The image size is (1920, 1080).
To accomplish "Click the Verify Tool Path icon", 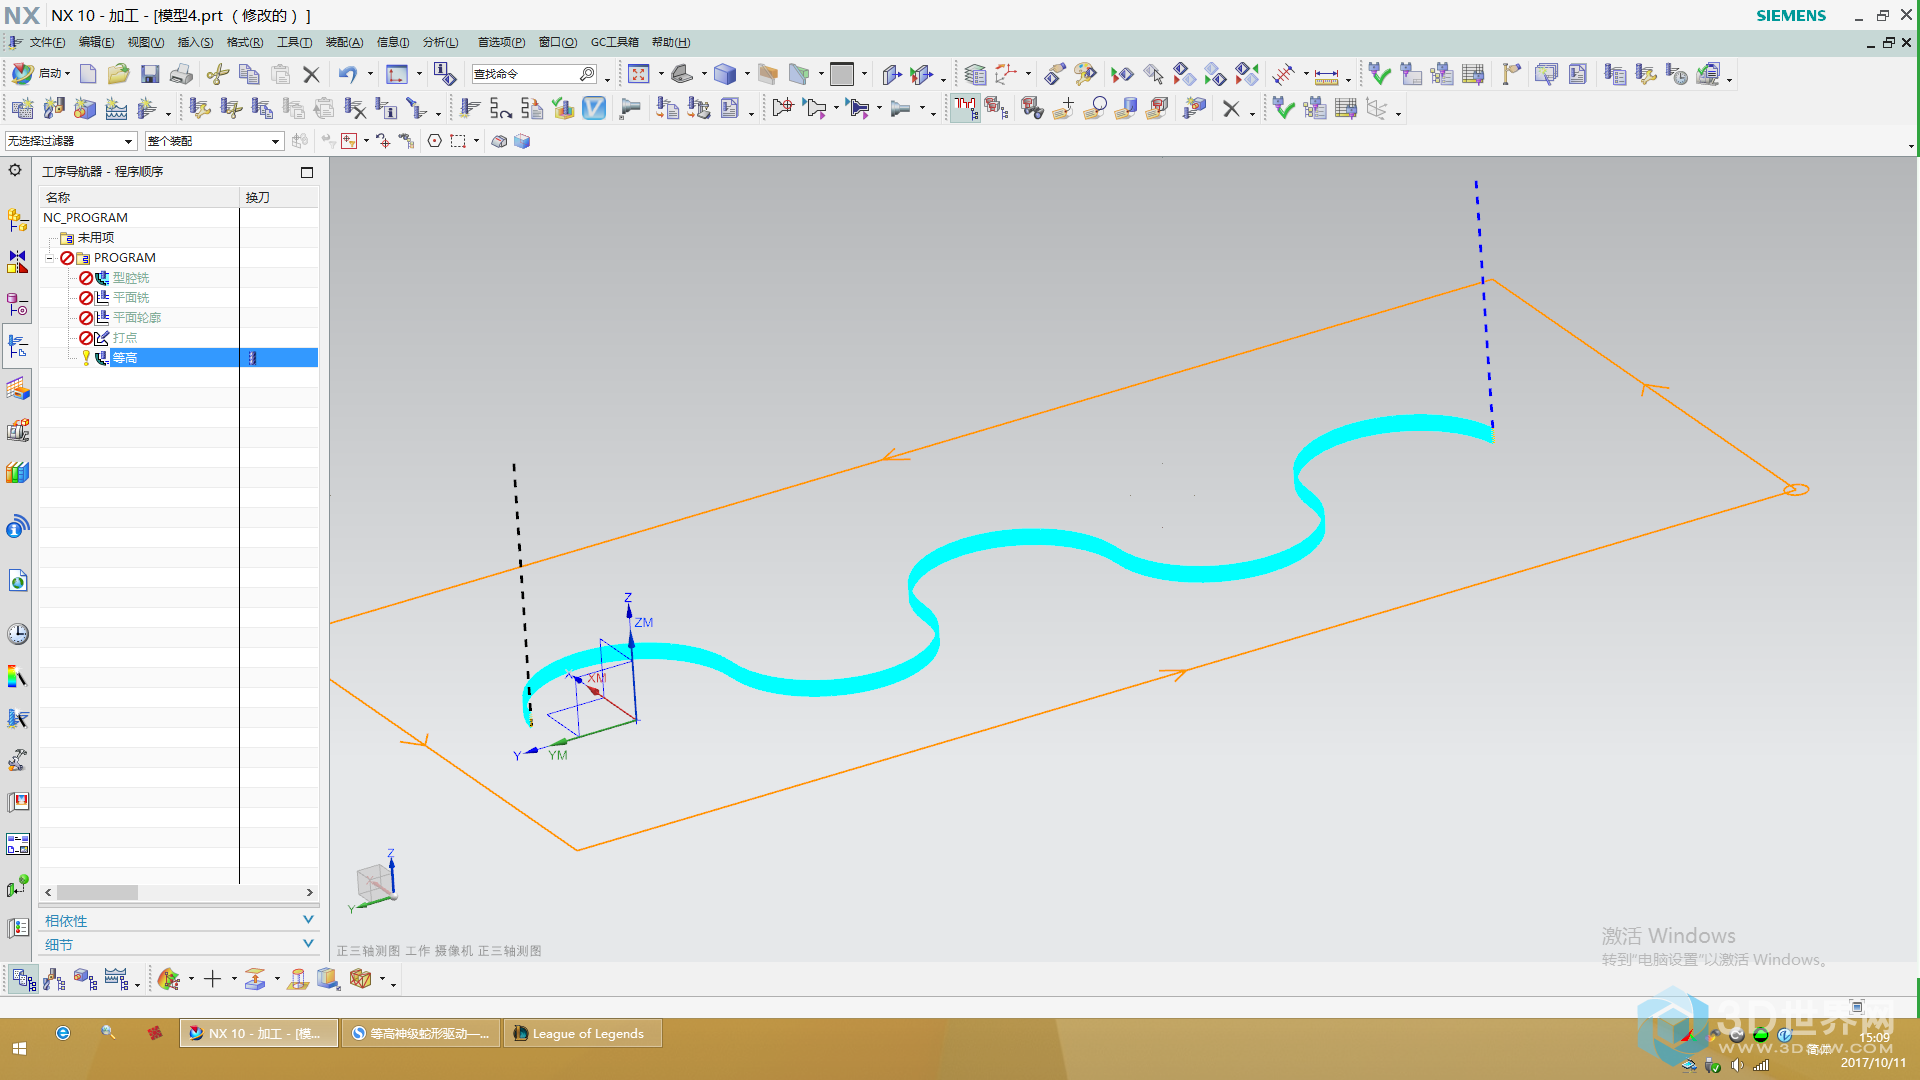I will point(563,108).
